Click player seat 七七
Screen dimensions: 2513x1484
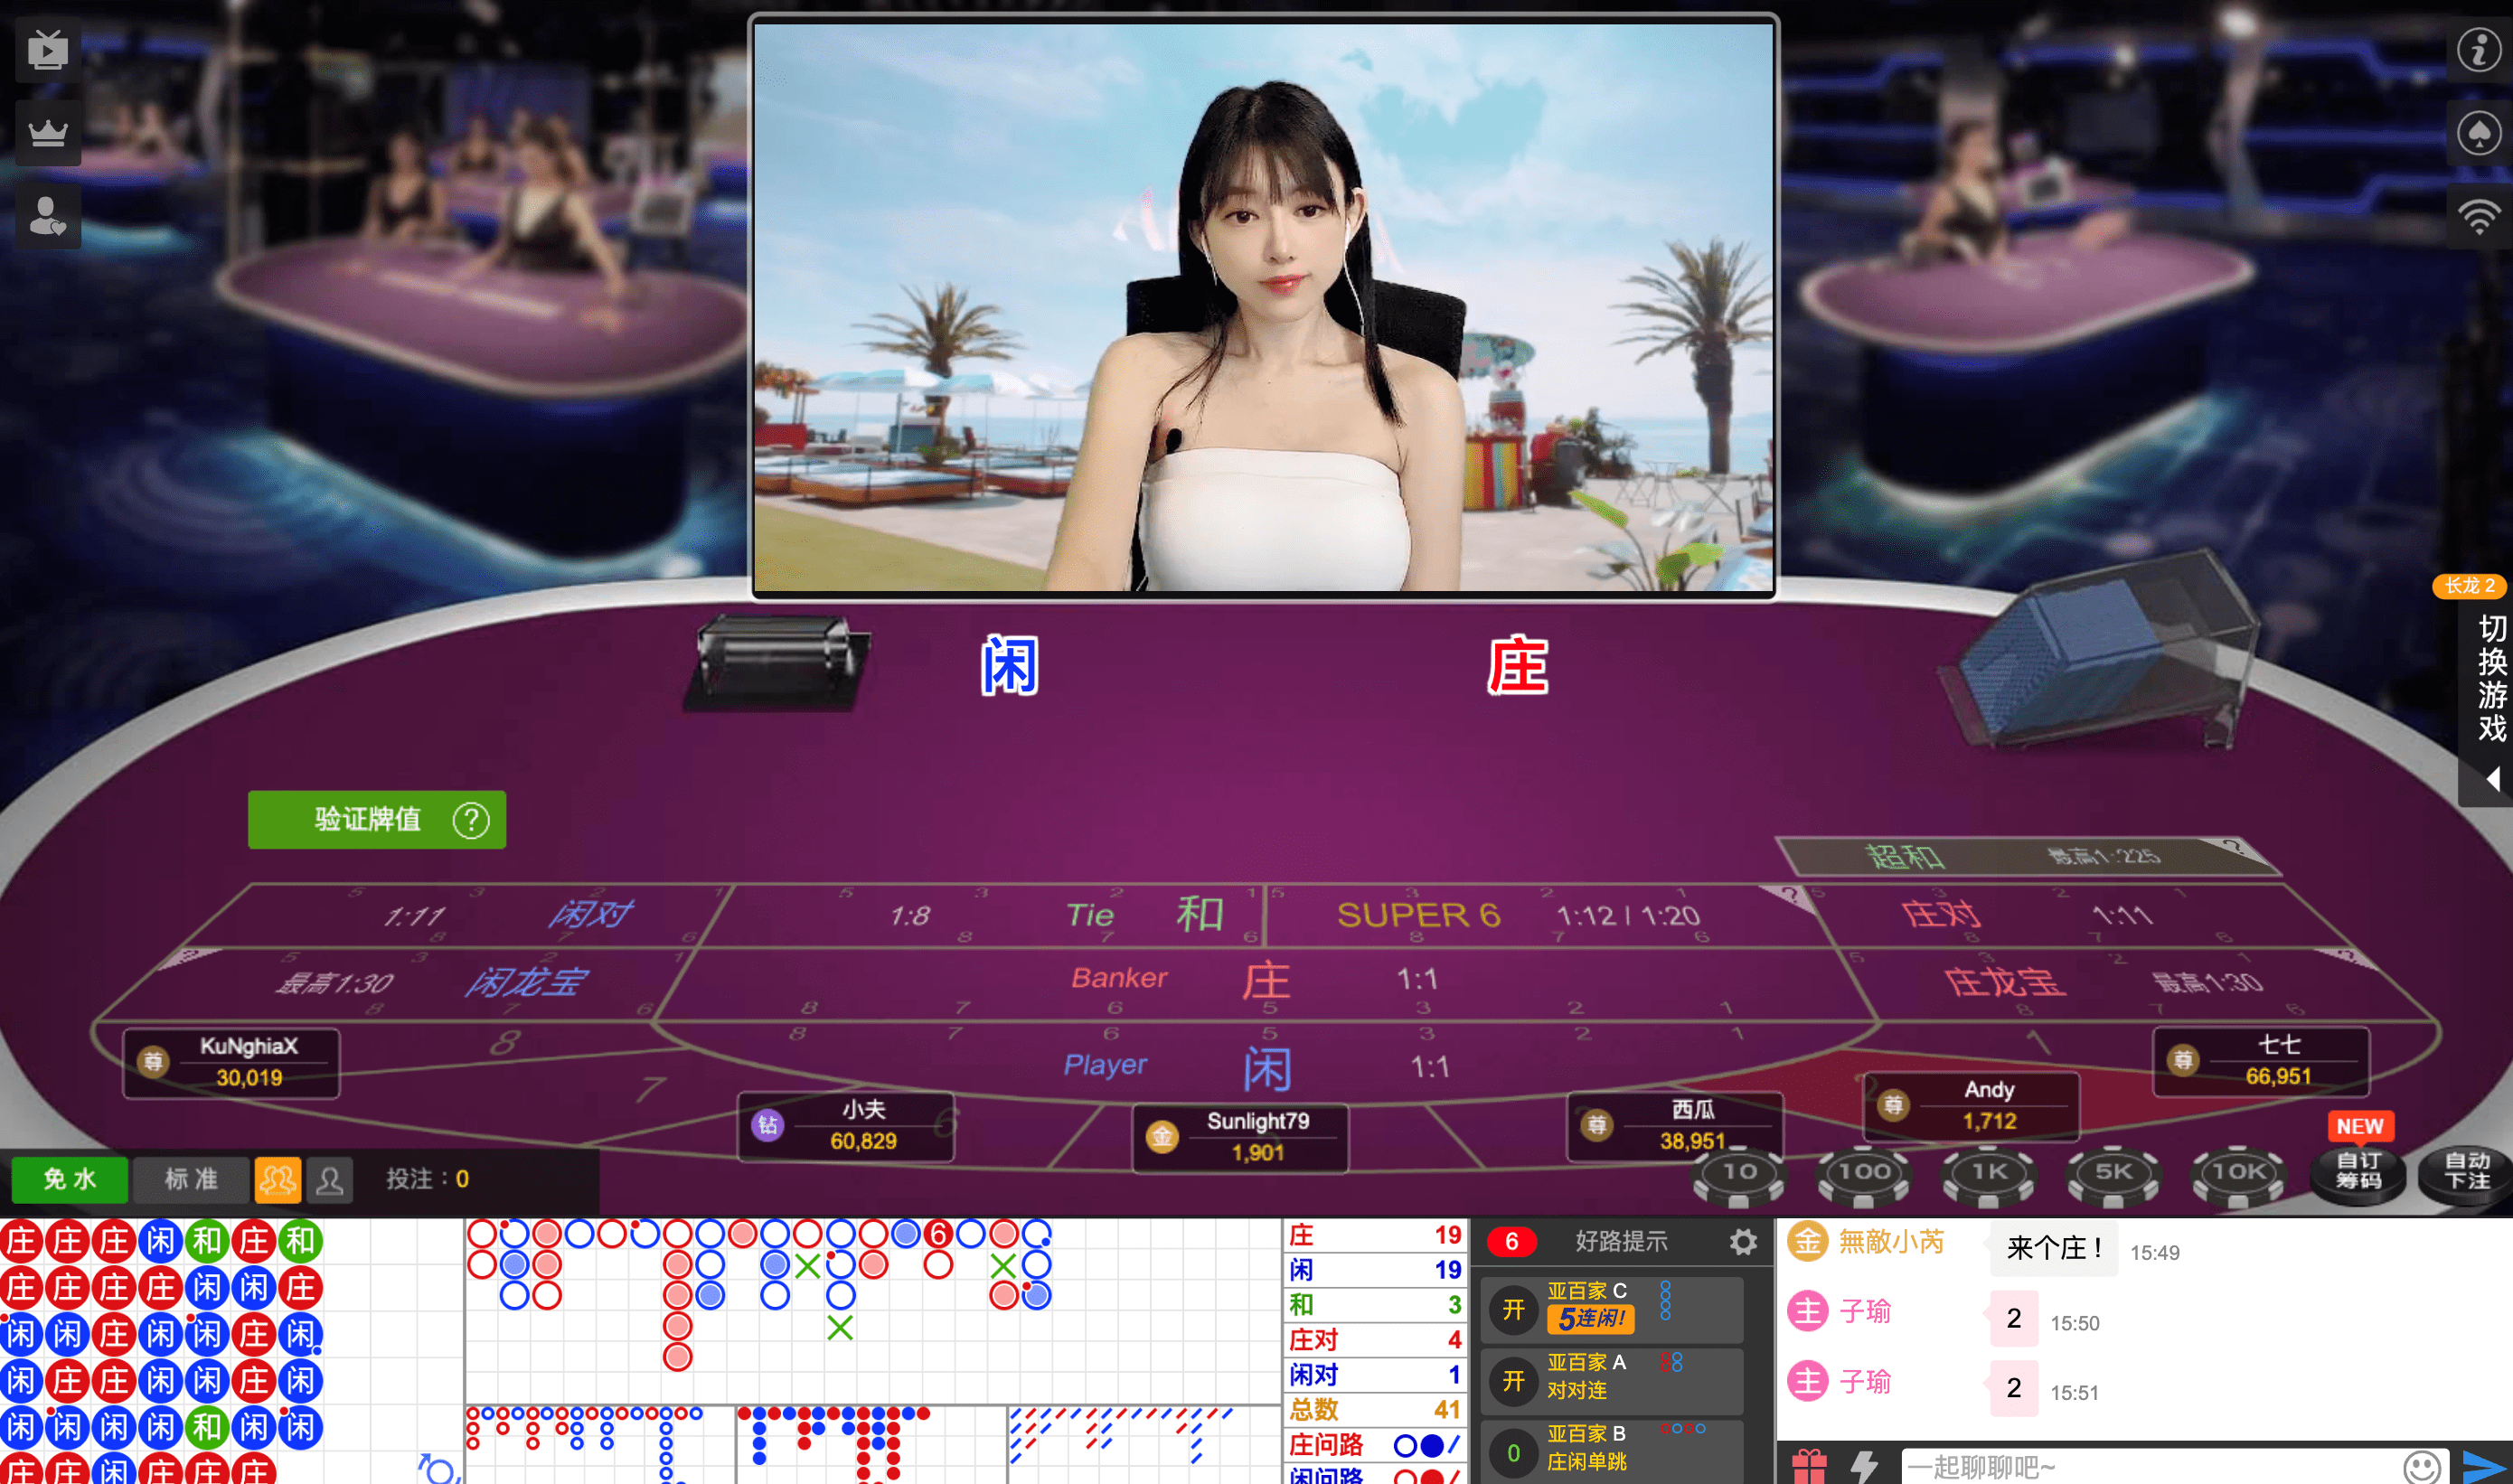[x=2261, y=1061]
